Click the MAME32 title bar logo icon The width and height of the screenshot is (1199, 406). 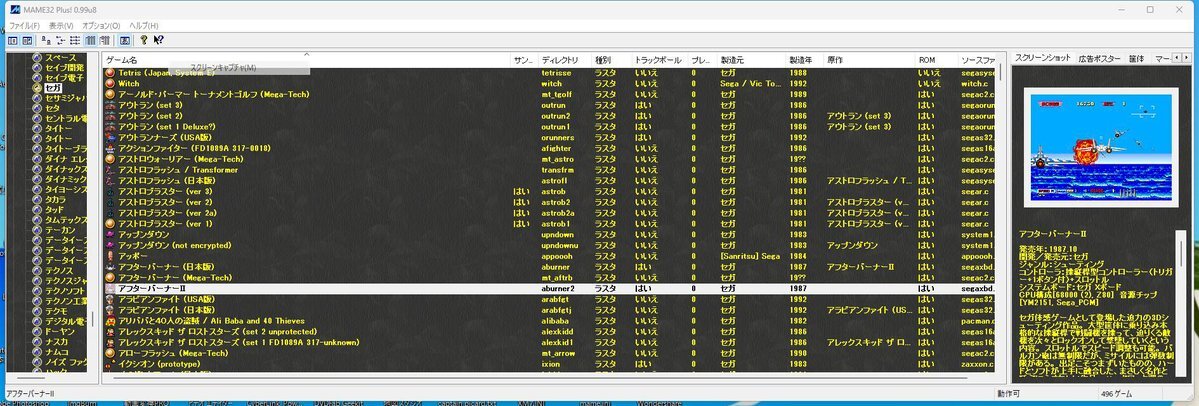tap(13, 9)
